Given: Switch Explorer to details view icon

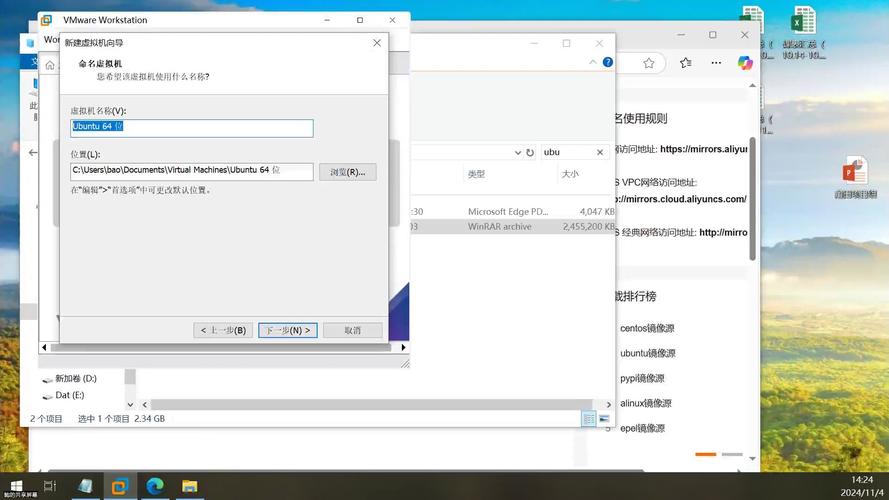Looking at the screenshot, I should coord(589,419).
